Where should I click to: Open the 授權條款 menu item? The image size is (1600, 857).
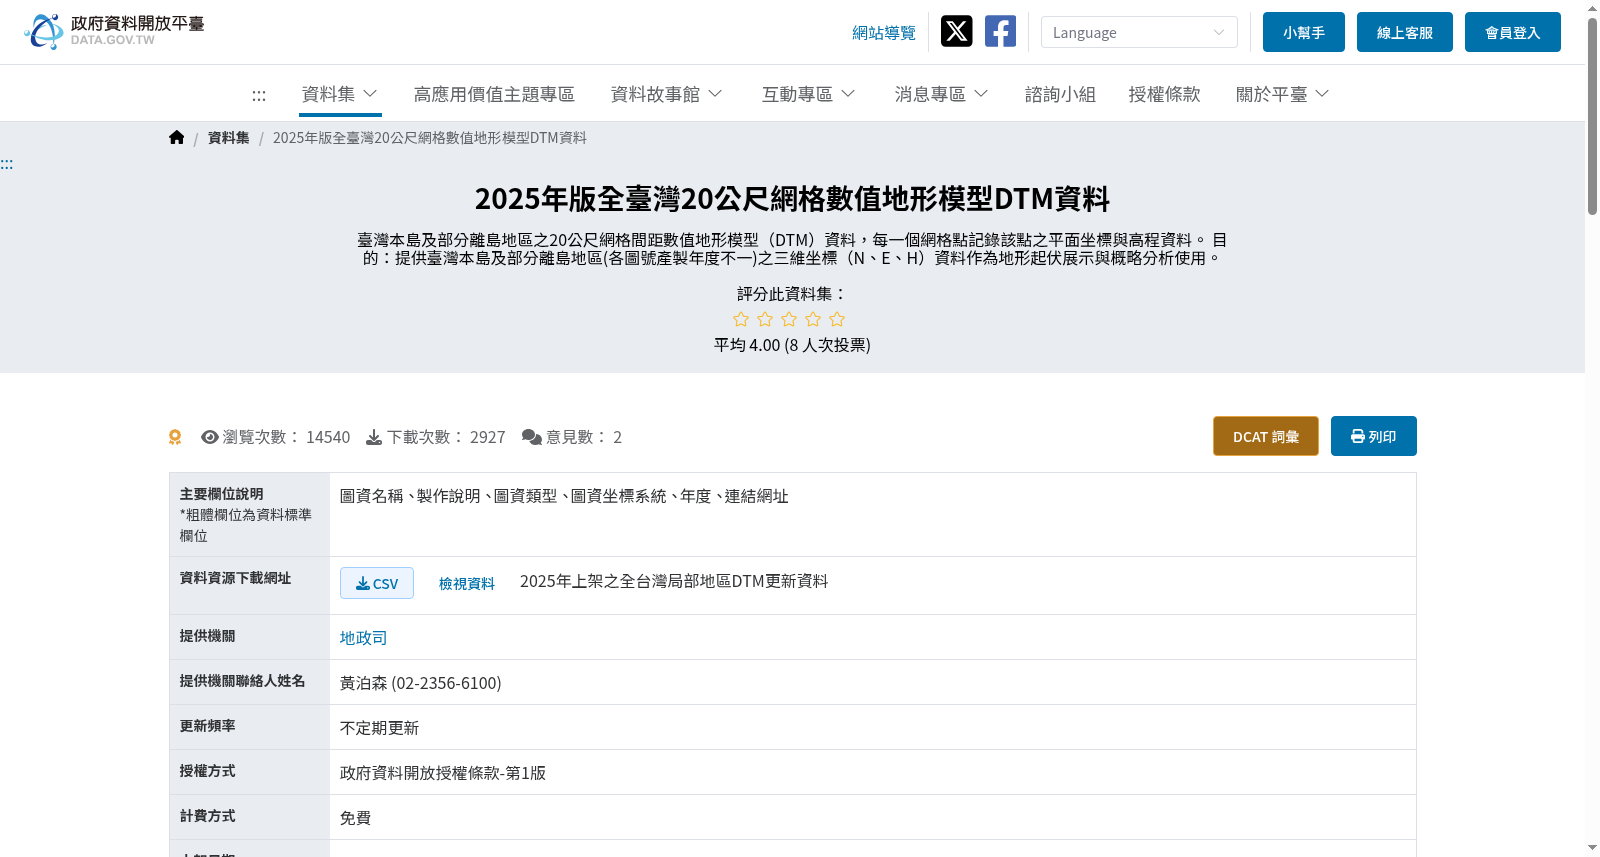1164,94
